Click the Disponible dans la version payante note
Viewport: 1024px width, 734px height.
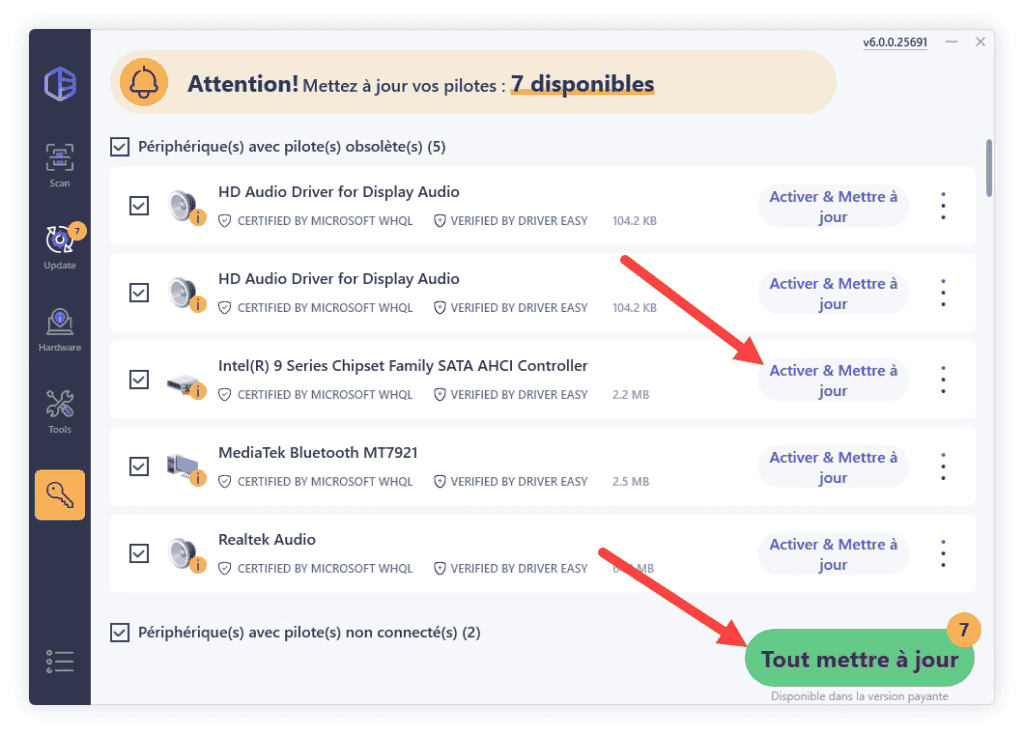click(x=859, y=696)
